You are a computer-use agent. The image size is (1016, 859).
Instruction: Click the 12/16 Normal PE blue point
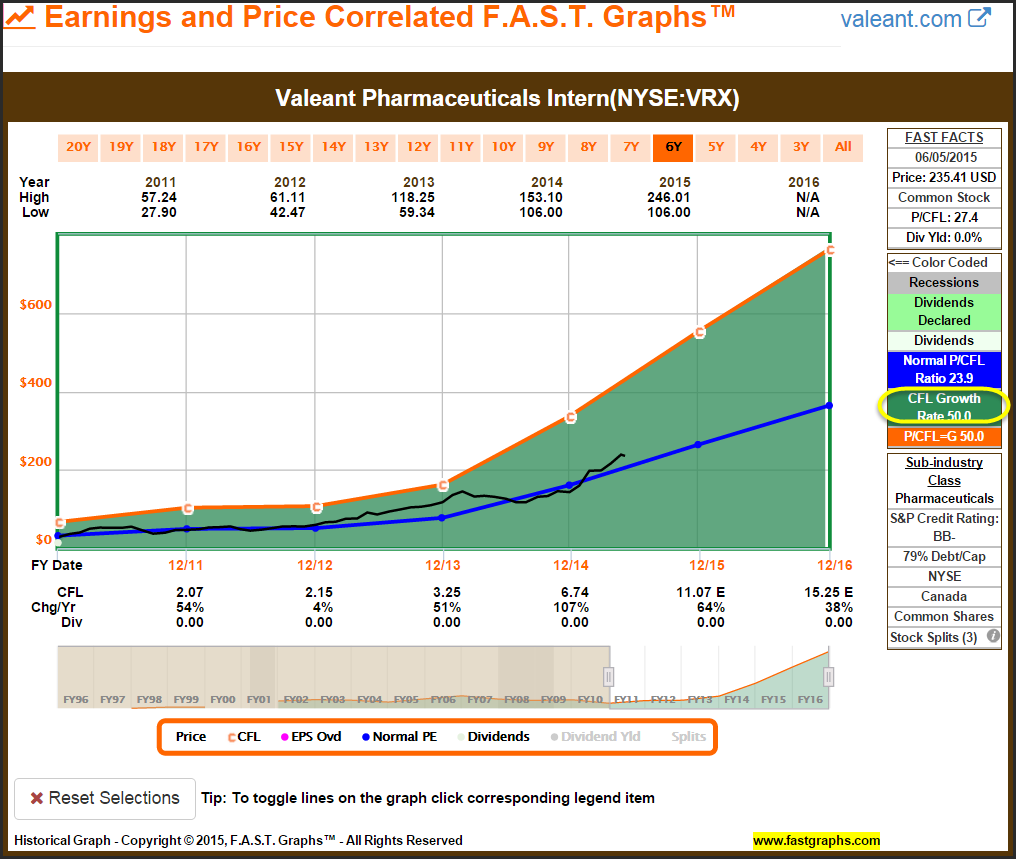tap(829, 406)
